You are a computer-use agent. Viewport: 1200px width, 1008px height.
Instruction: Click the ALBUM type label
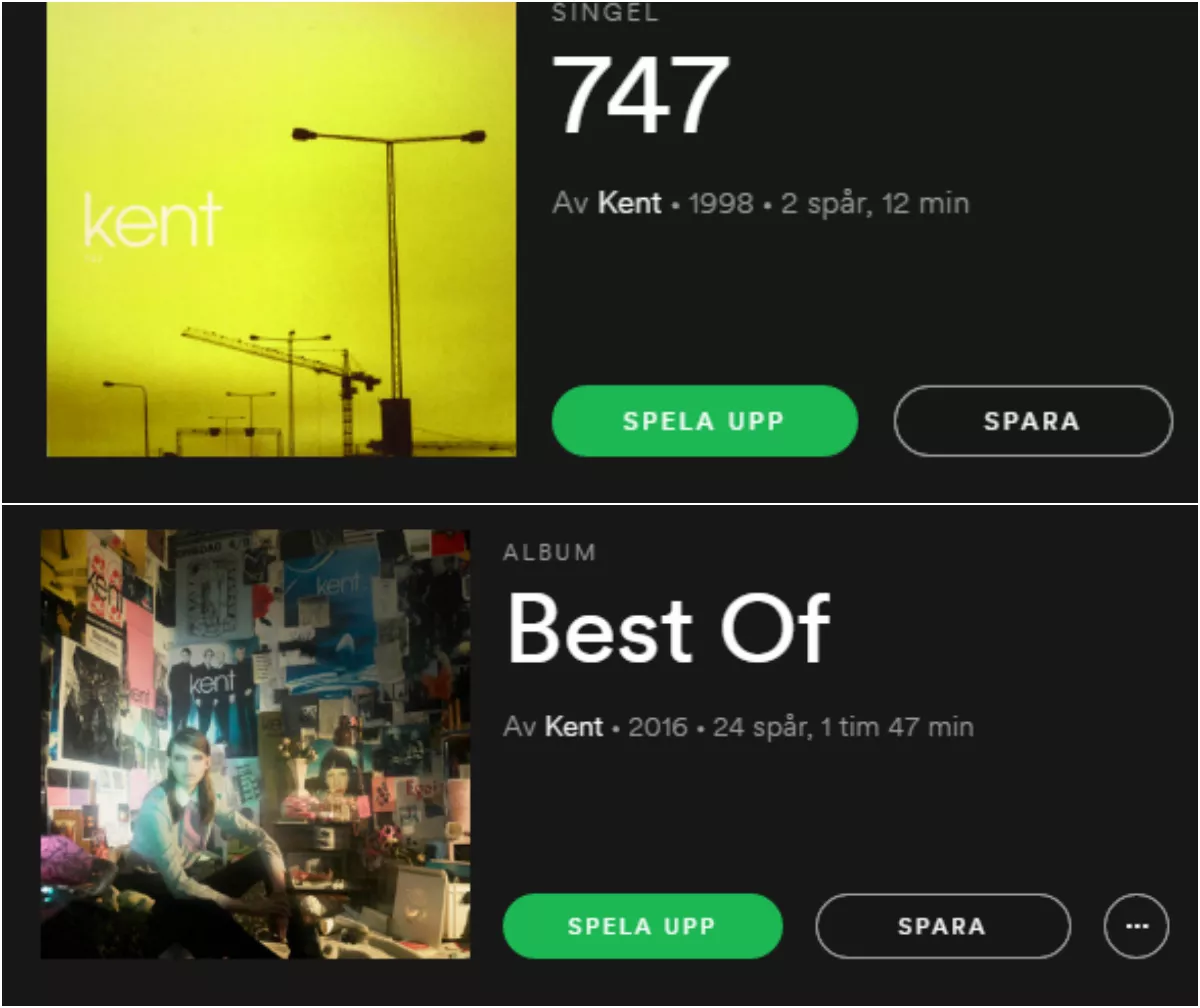[550, 552]
